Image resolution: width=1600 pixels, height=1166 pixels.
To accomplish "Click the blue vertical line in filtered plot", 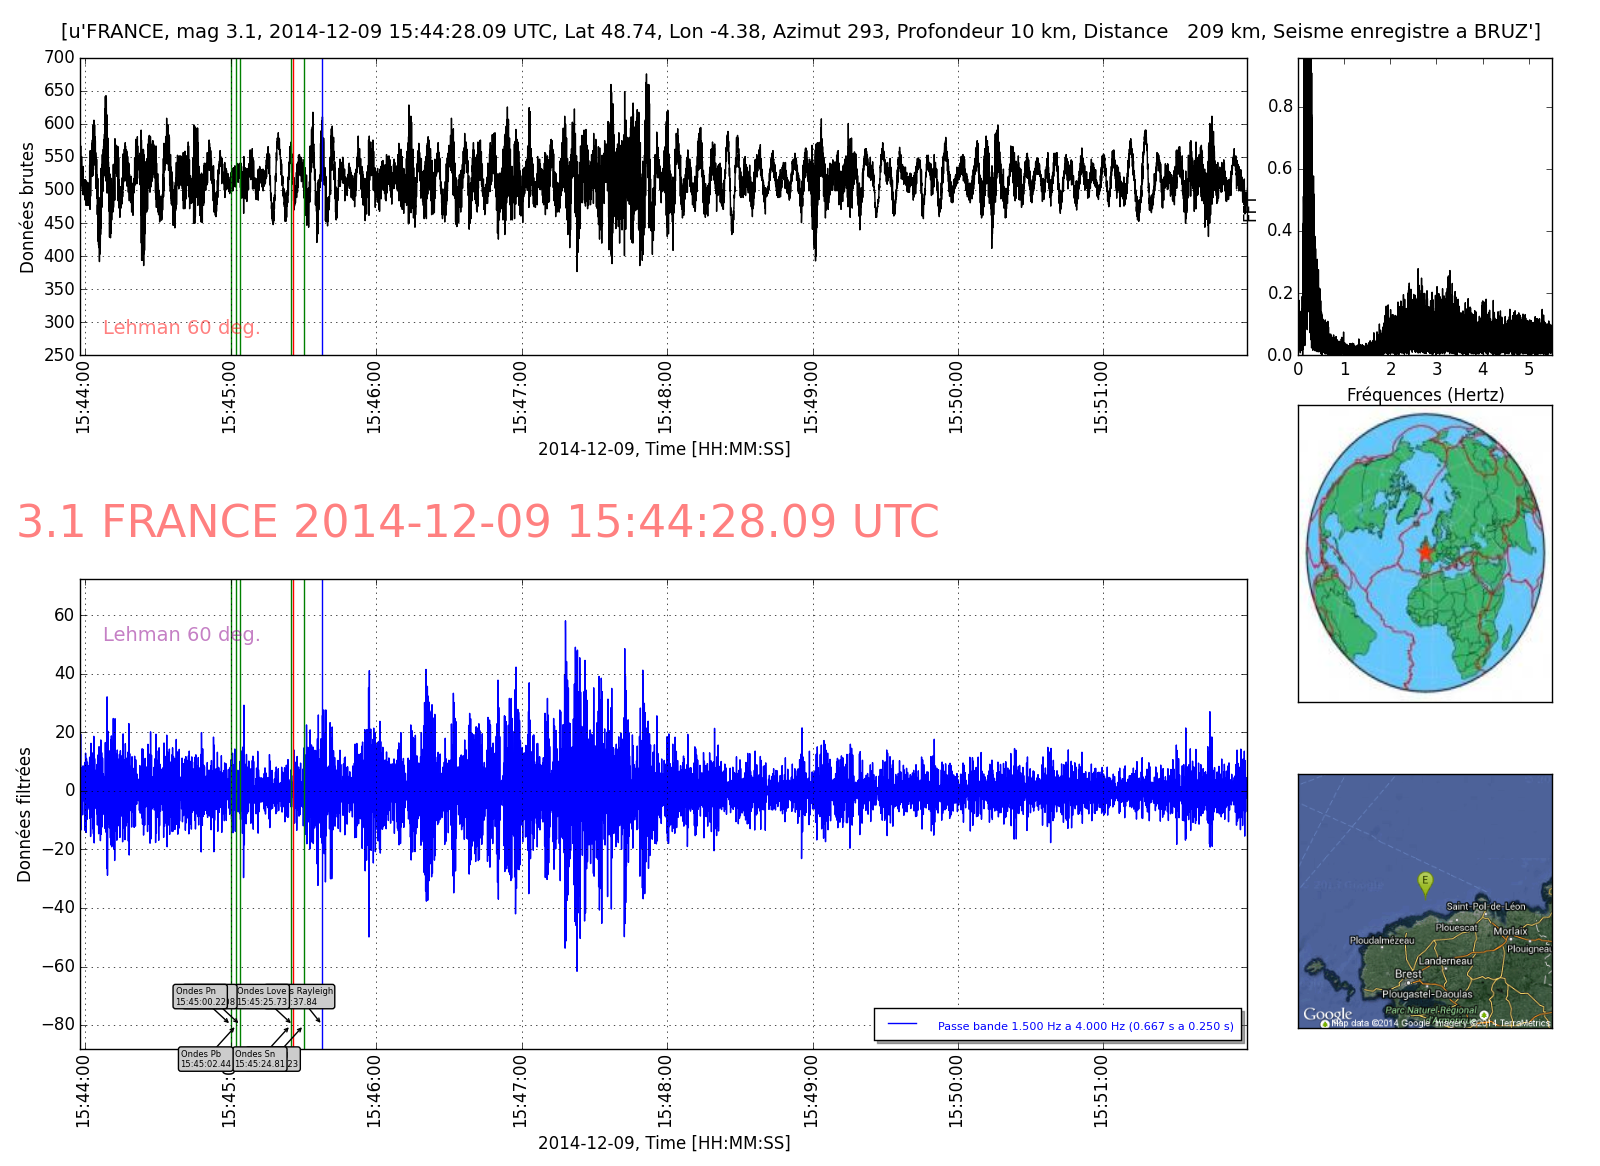I will (322, 700).
